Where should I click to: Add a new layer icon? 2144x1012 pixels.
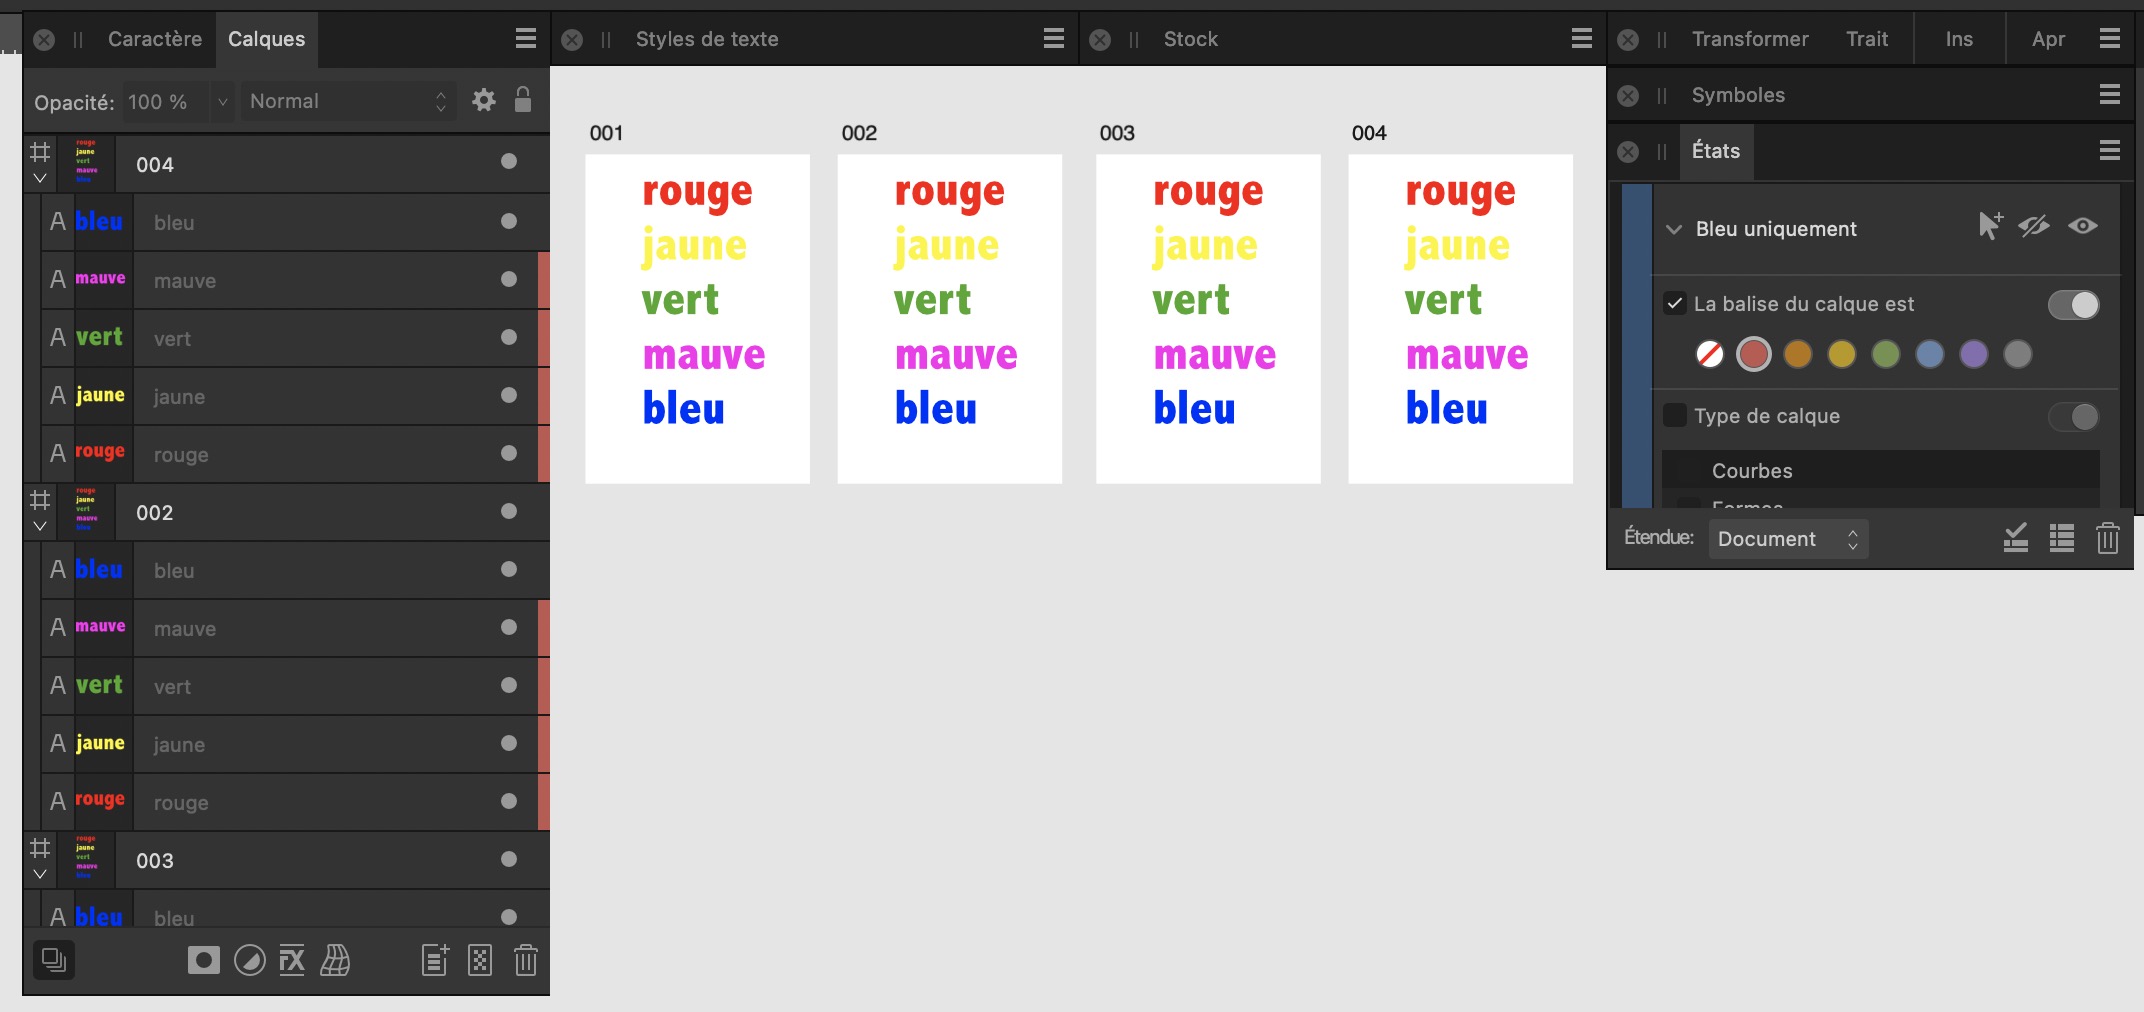coord(436,961)
